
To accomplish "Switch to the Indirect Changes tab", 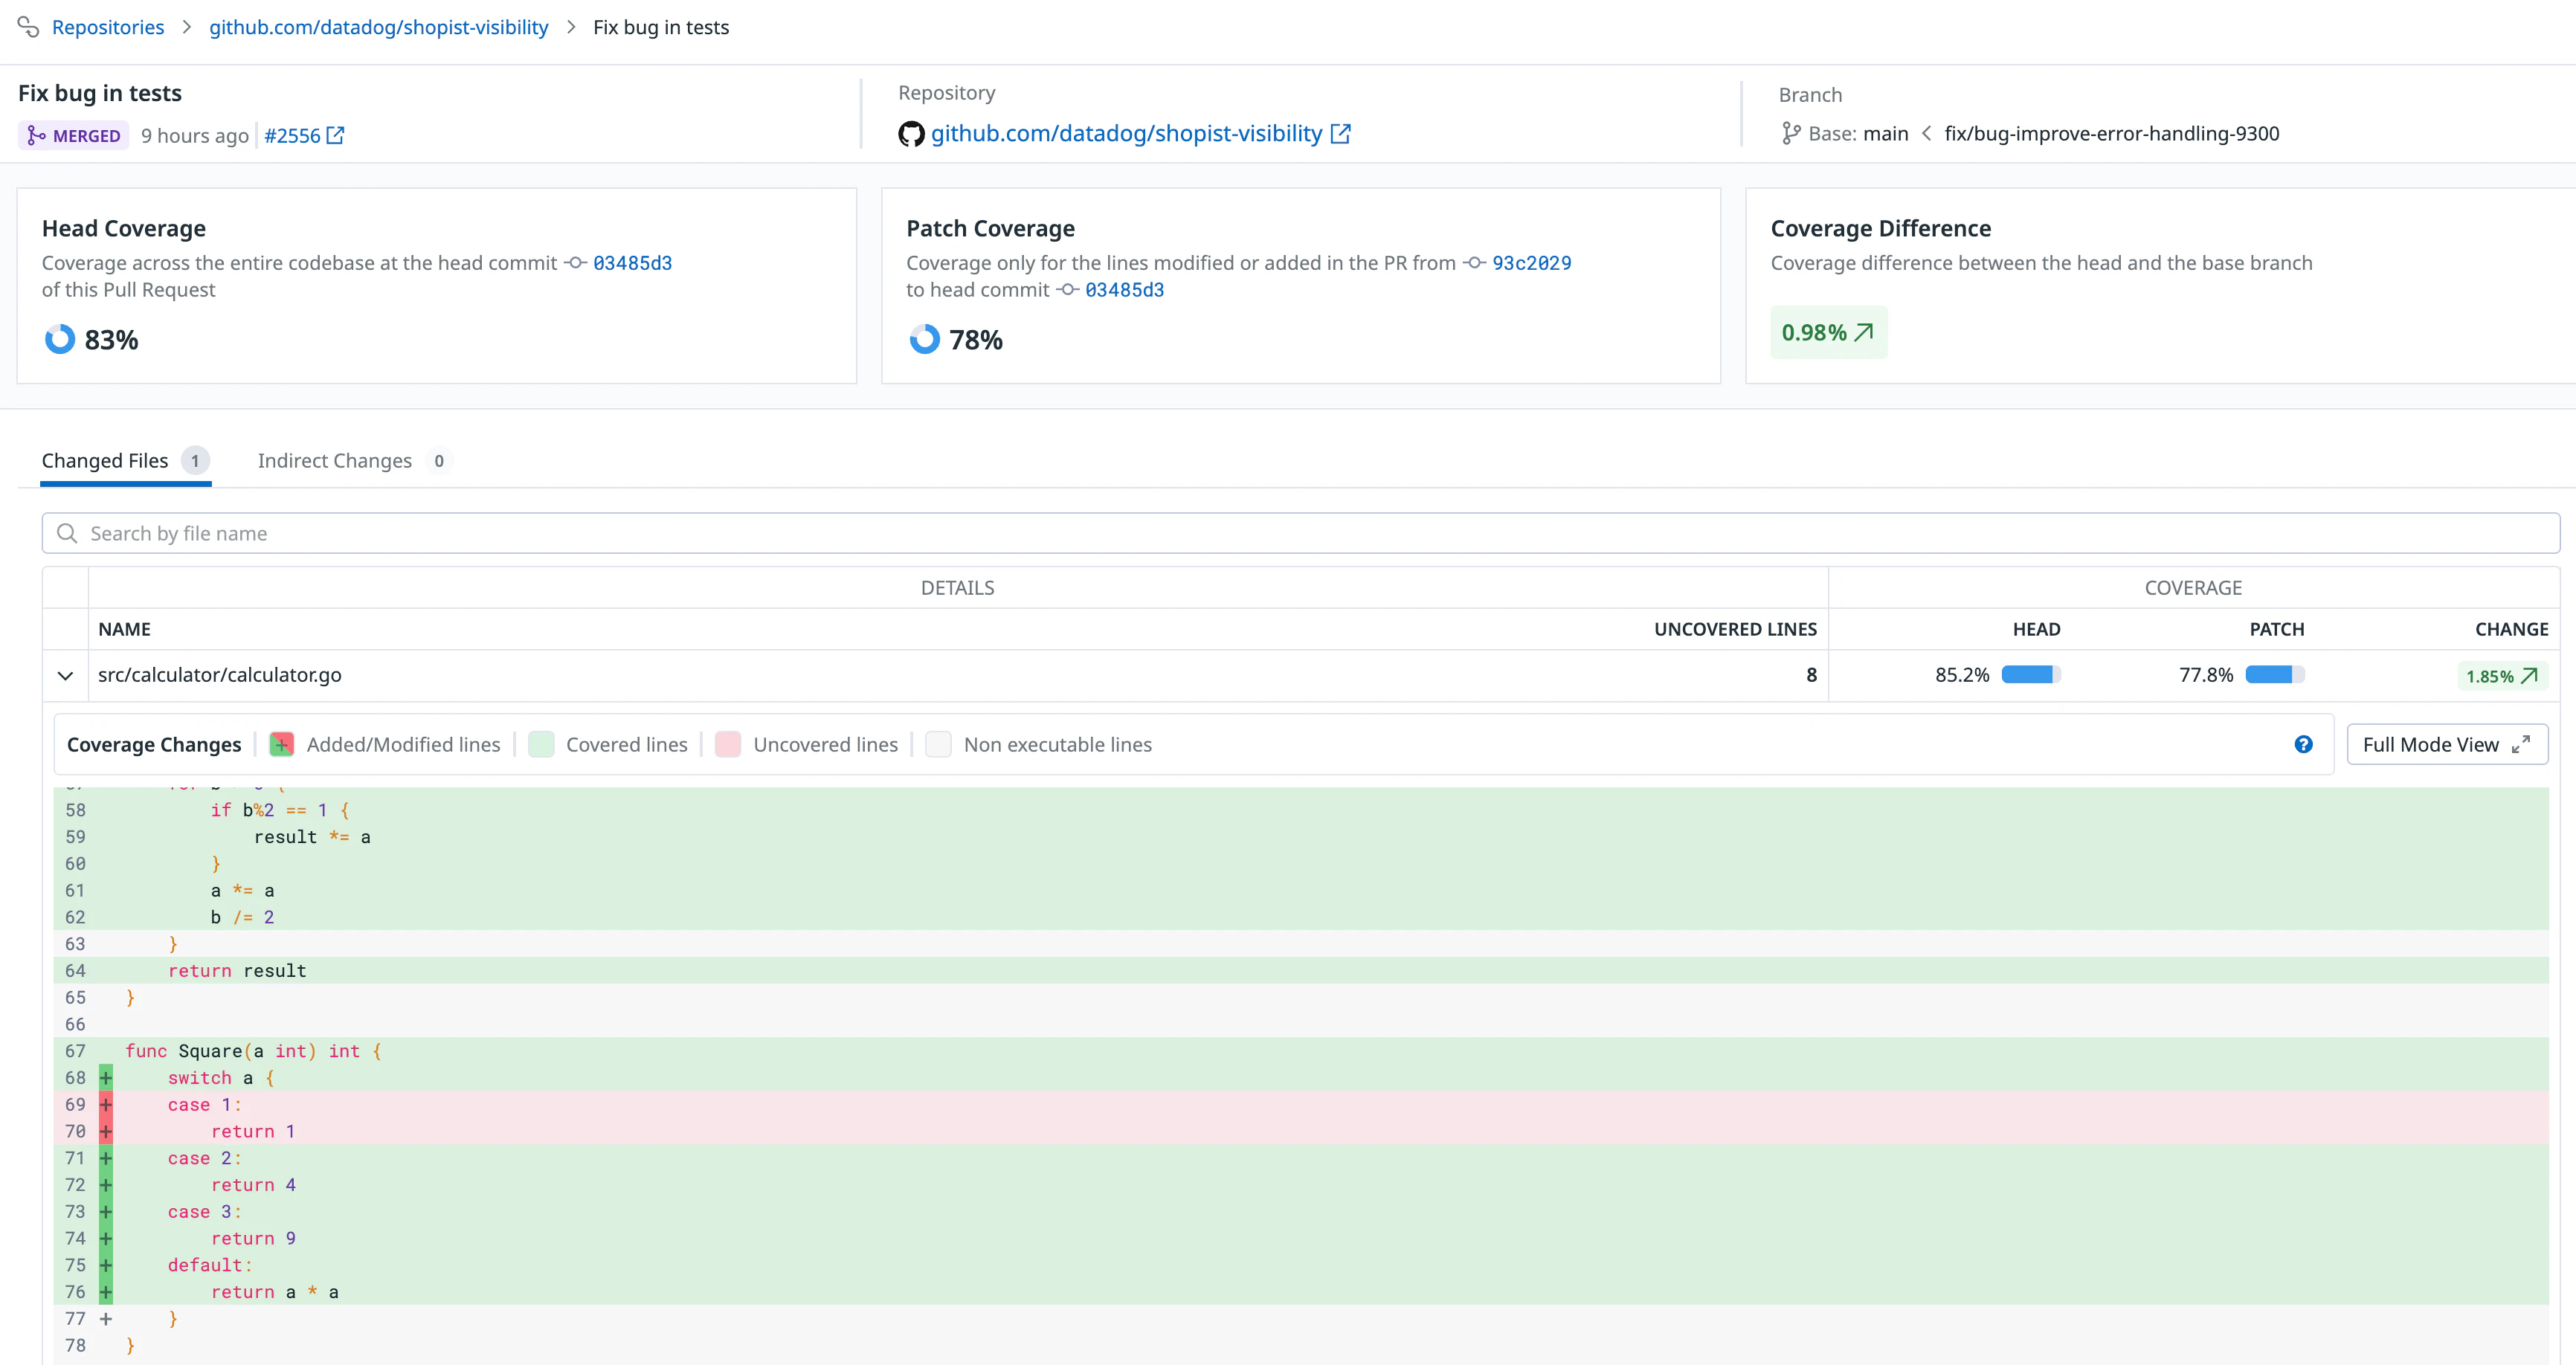I will point(335,460).
